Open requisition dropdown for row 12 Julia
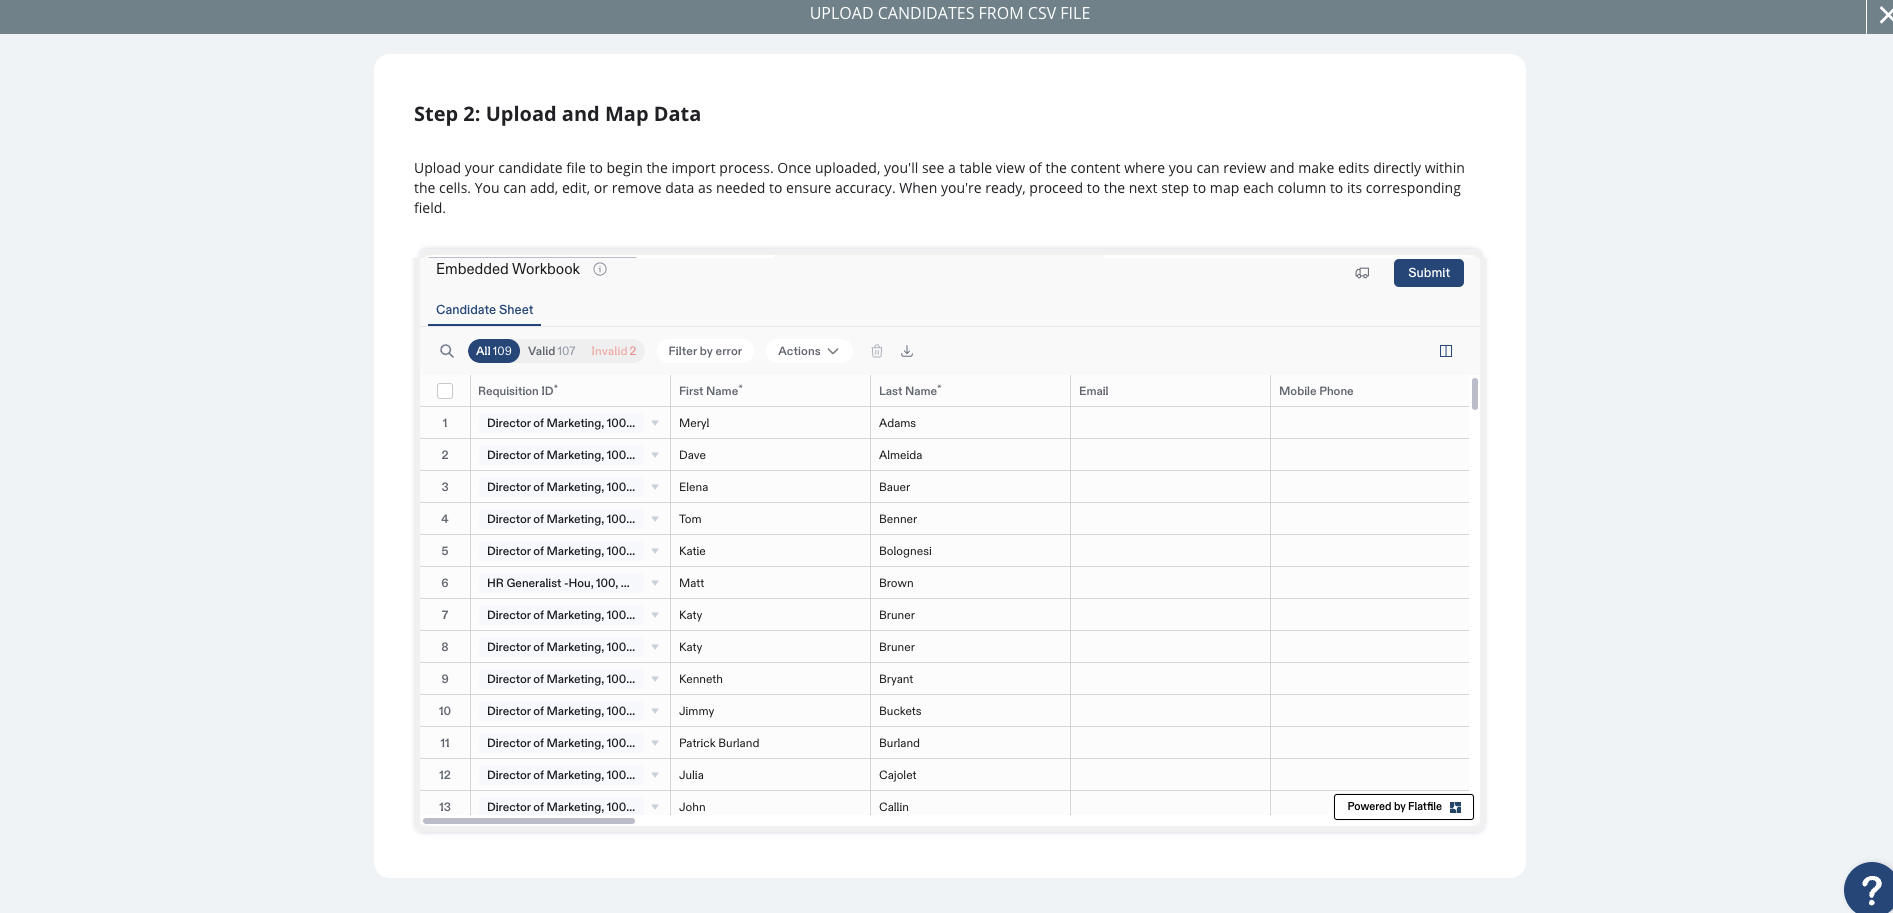This screenshot has height=913, width=1893. click(655, 775)
